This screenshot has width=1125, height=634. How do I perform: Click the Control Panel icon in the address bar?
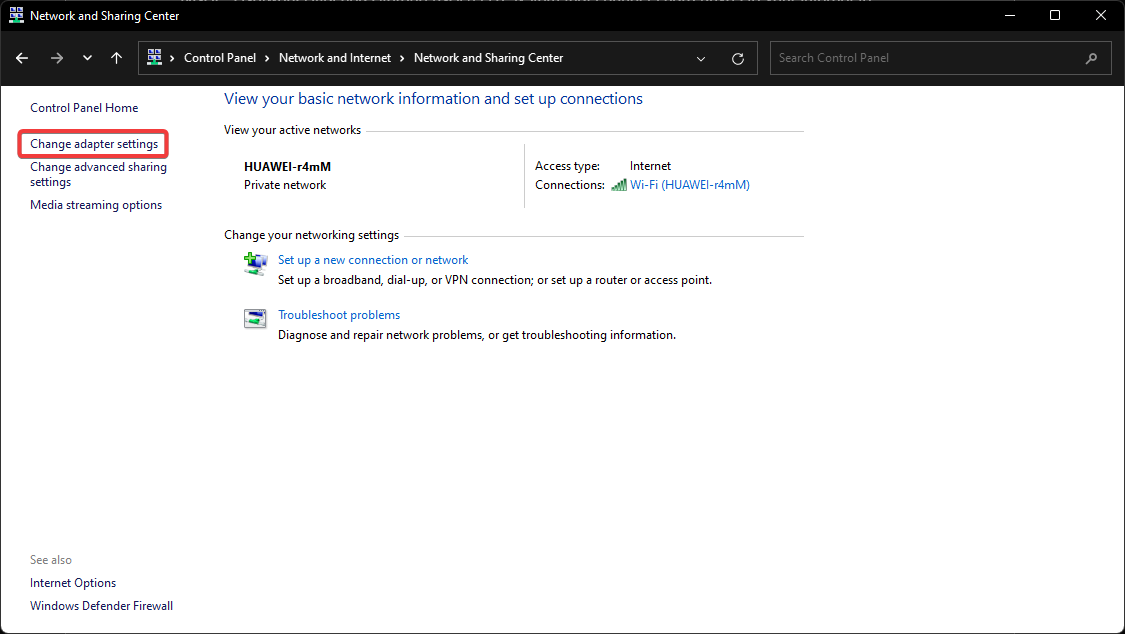(155, 57)
